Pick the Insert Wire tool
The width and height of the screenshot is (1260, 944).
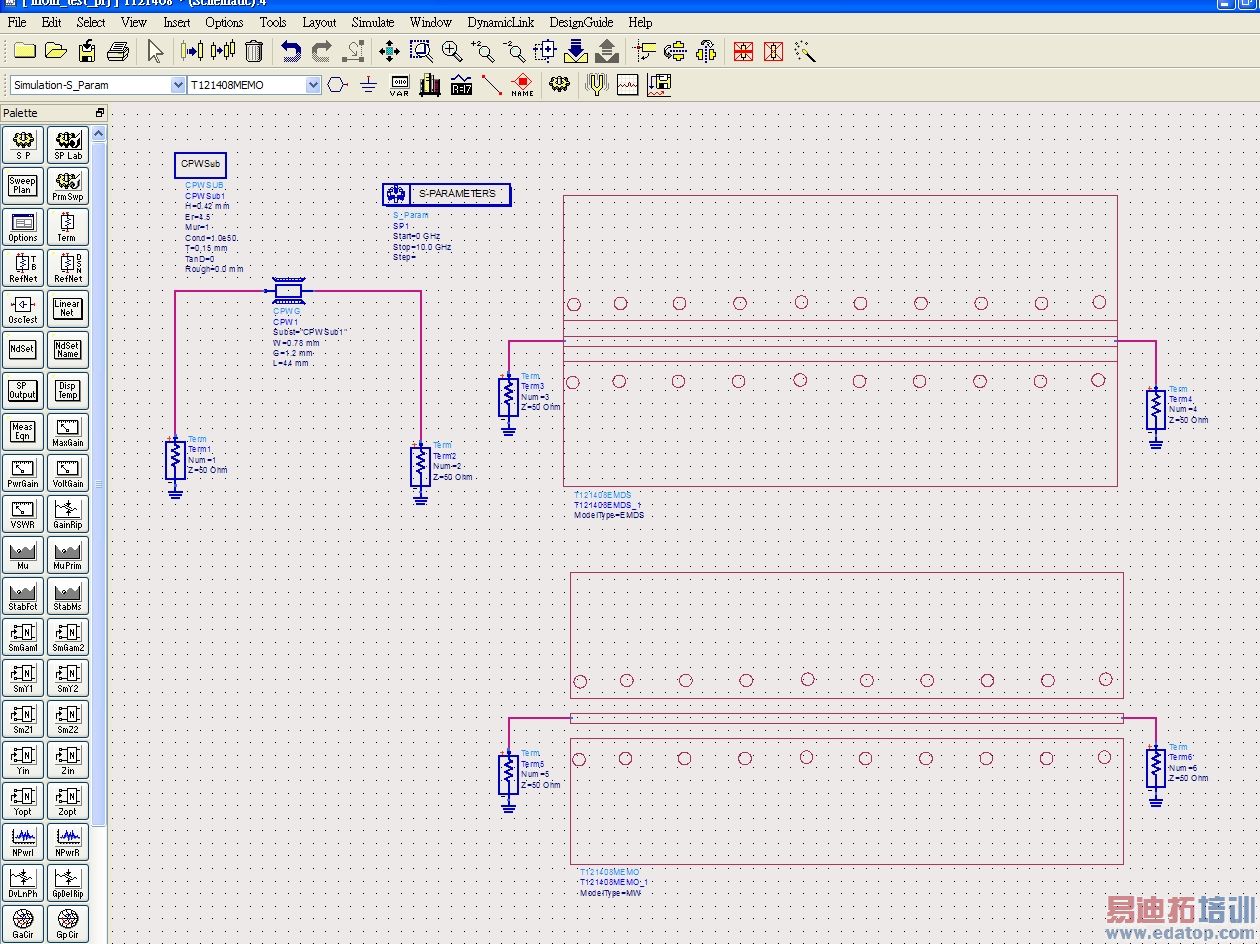click(x=491, y=85)
